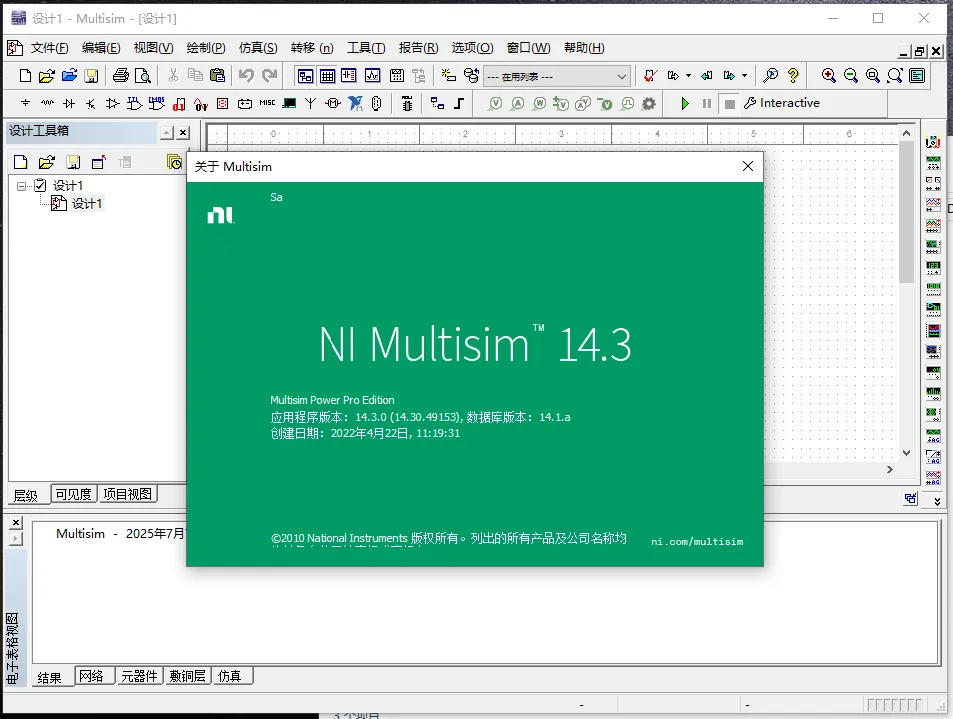
Task: Place a bus icon
Action: [x=459, y=103]
